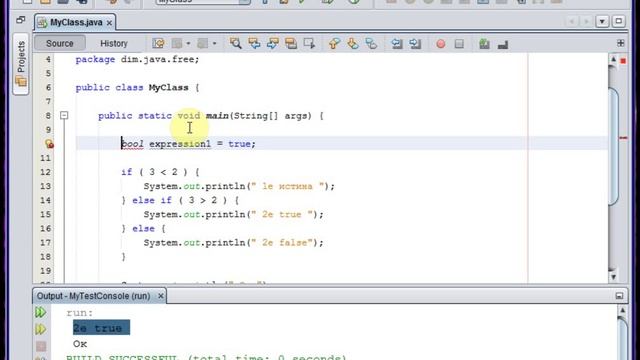
Task: Click the "run:" output line
Action: (80, 313)
